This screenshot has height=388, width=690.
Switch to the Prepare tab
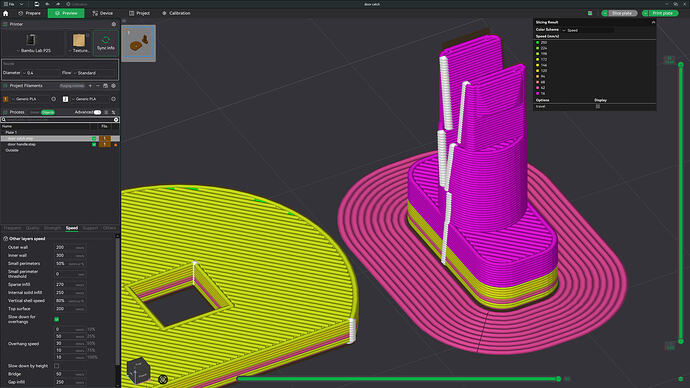coord(29,13)
